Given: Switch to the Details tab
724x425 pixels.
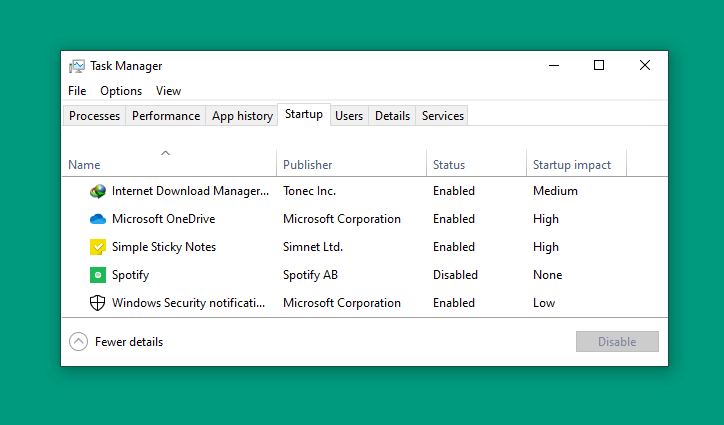Looking at the screenshot, I should 392,115.
